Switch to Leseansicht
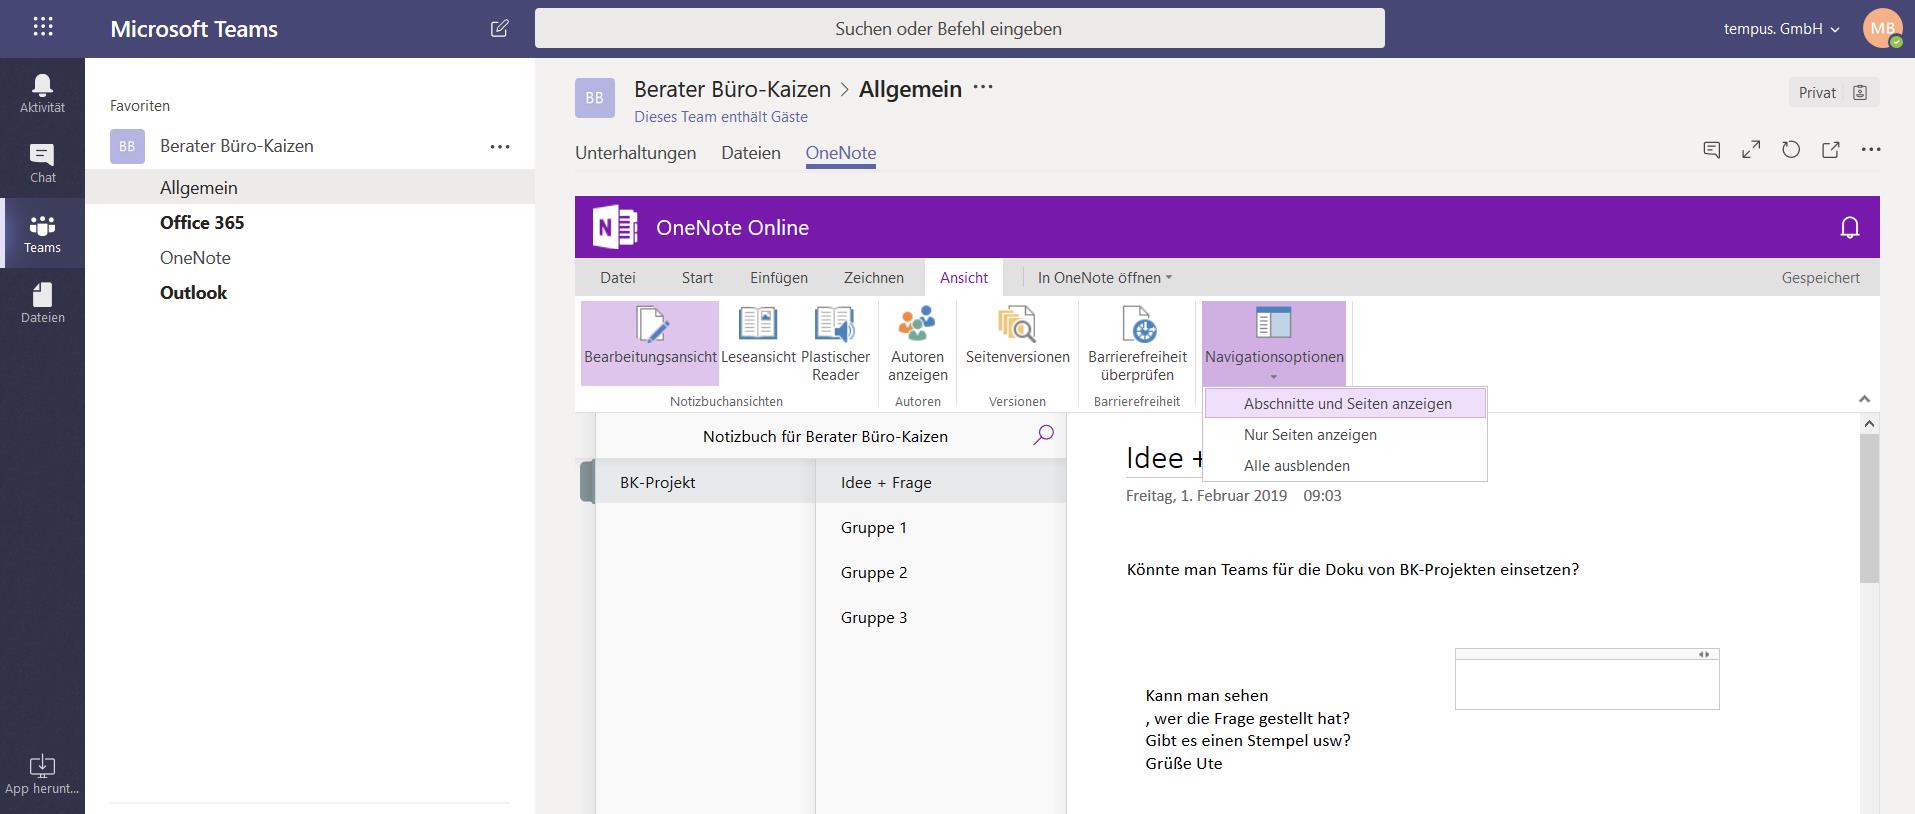 758,337
